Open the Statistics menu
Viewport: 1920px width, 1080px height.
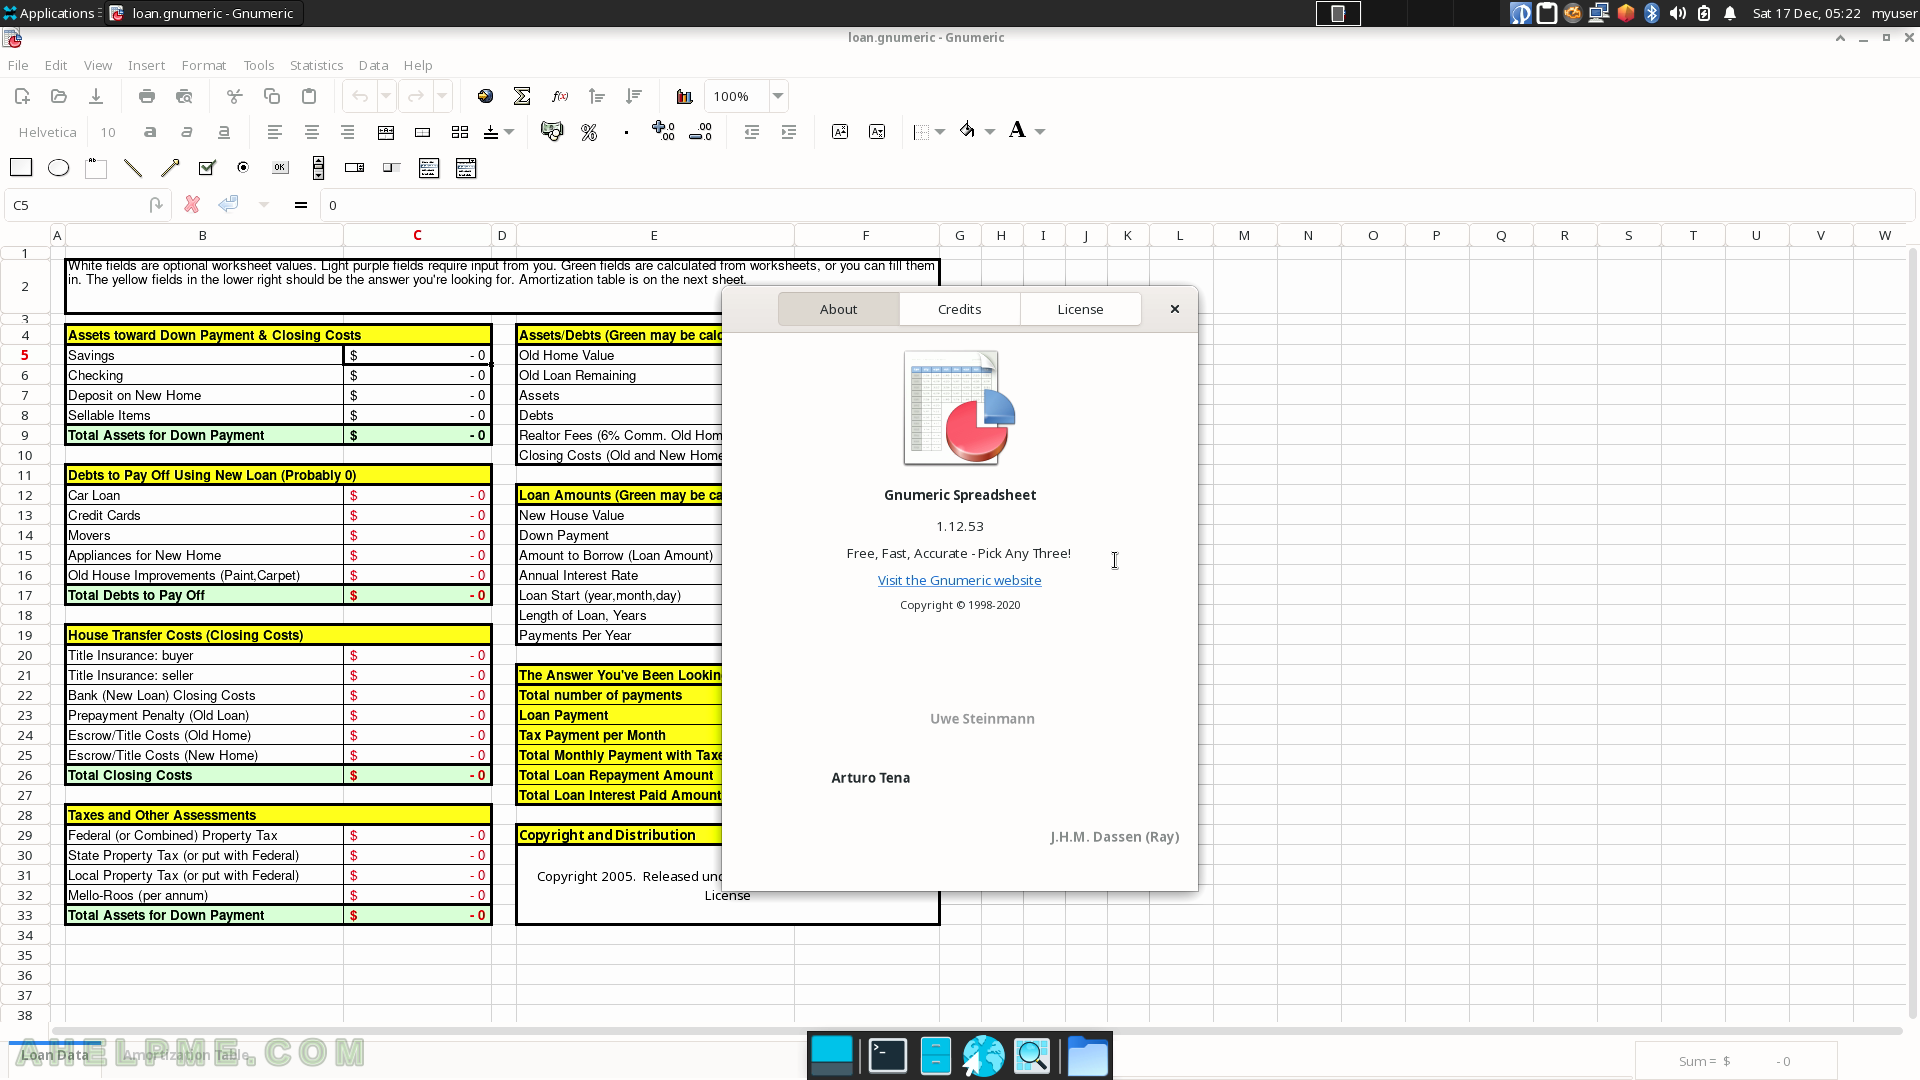tap(316, 65)
